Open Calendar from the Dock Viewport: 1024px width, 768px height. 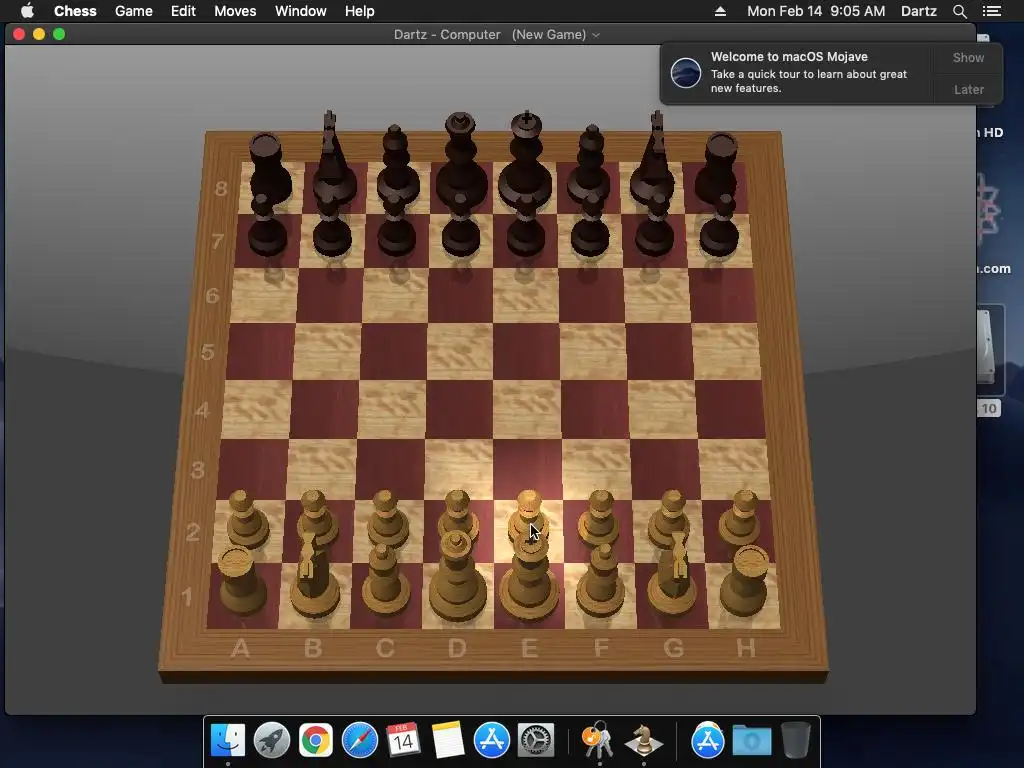pyautogui.click(x=403, y=740)
